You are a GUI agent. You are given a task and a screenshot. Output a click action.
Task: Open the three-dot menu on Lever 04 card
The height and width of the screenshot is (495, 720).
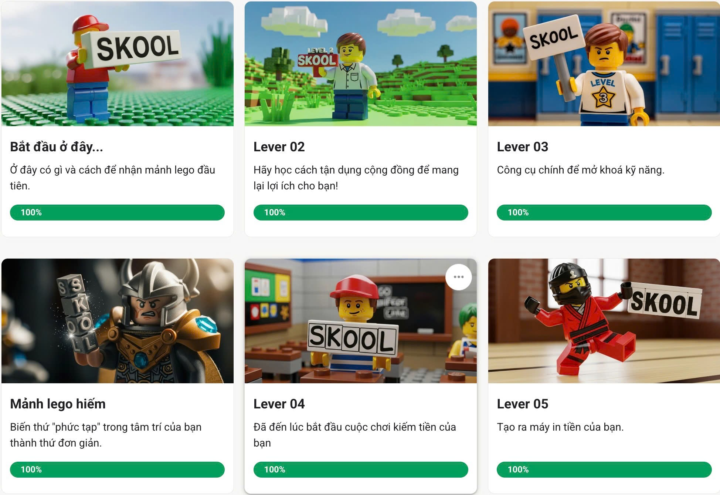[x=458, y=277]
